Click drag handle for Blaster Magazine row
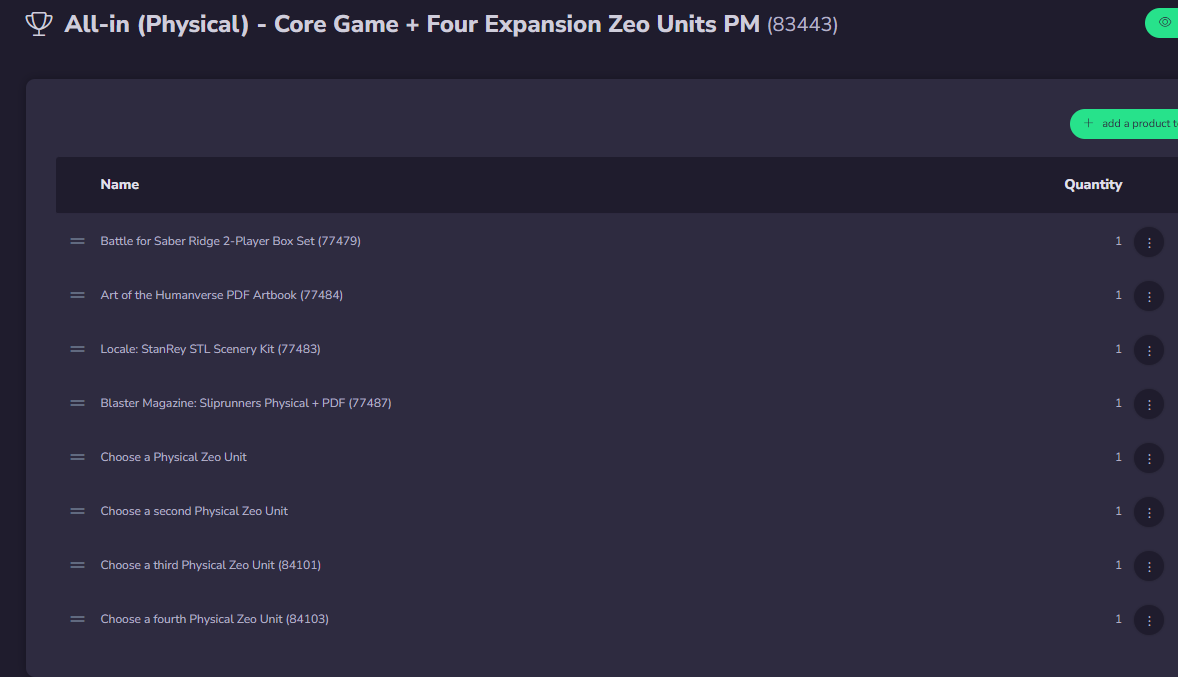The width and height of the screenshot is (1178, 677). (x=77, y=403)
